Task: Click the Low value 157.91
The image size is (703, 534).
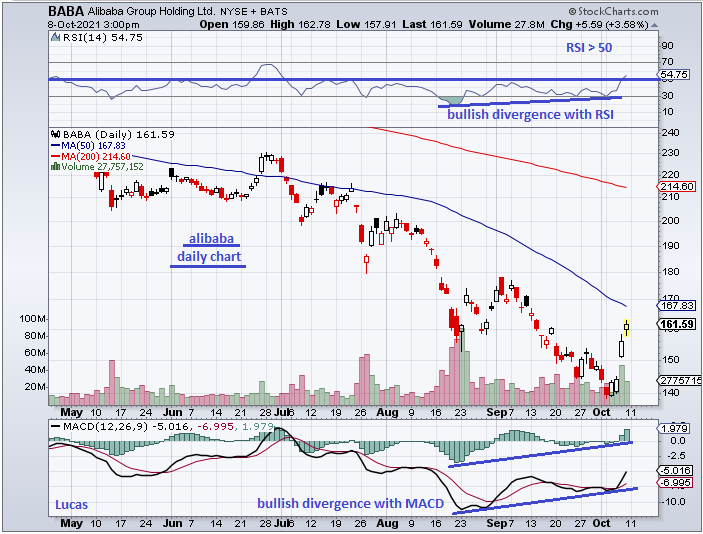Action: point(379,25)
